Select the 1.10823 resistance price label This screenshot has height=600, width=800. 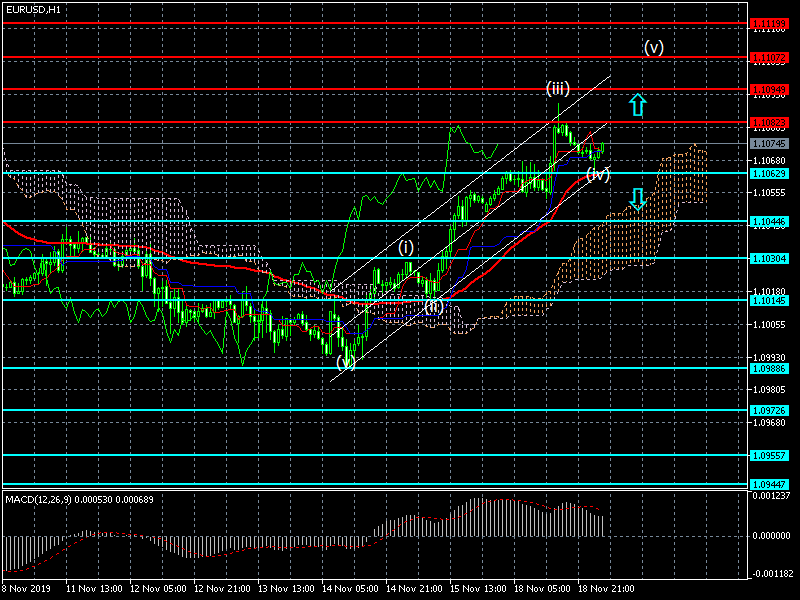769,122
